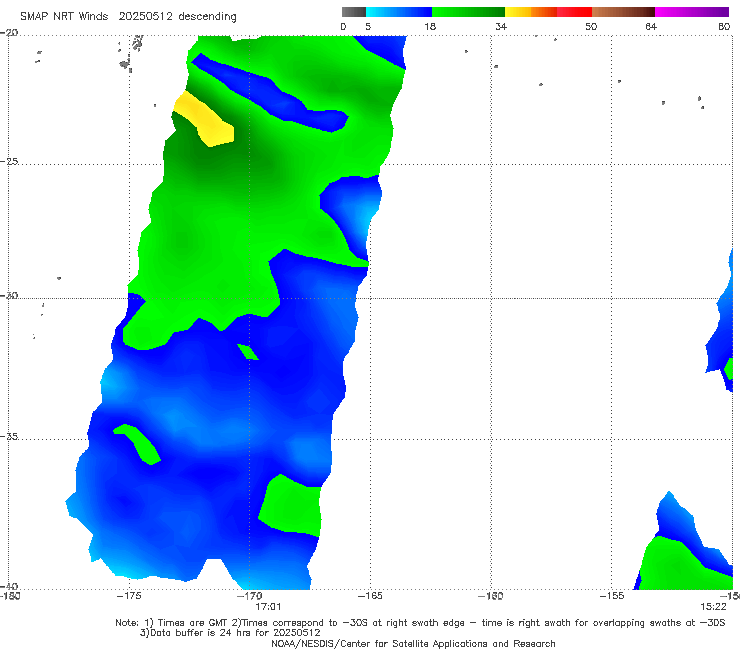
Task: Click the '3)Data buffer is 24 hrs' note line
Action: [230, 633]
